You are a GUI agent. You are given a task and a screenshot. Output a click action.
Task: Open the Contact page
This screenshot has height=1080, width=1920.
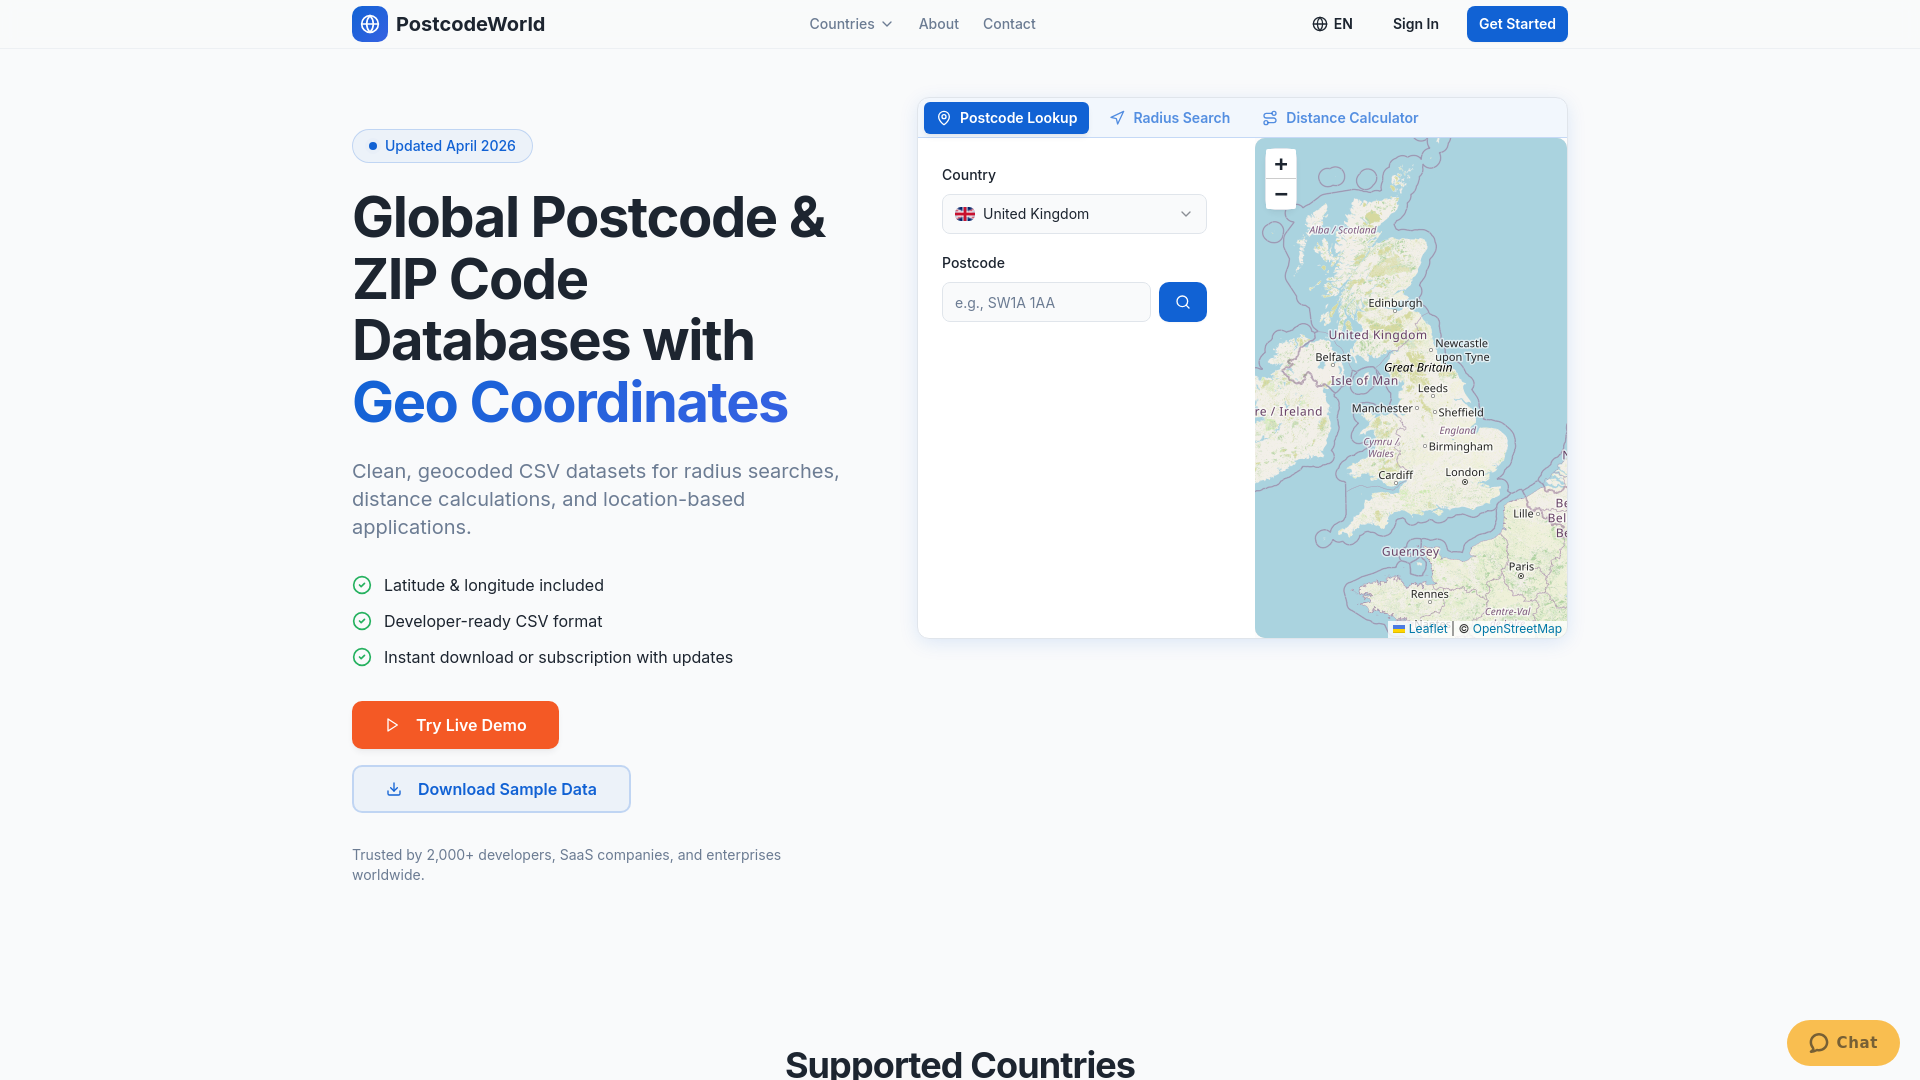pyautogui.click(x=1009, y=24)
